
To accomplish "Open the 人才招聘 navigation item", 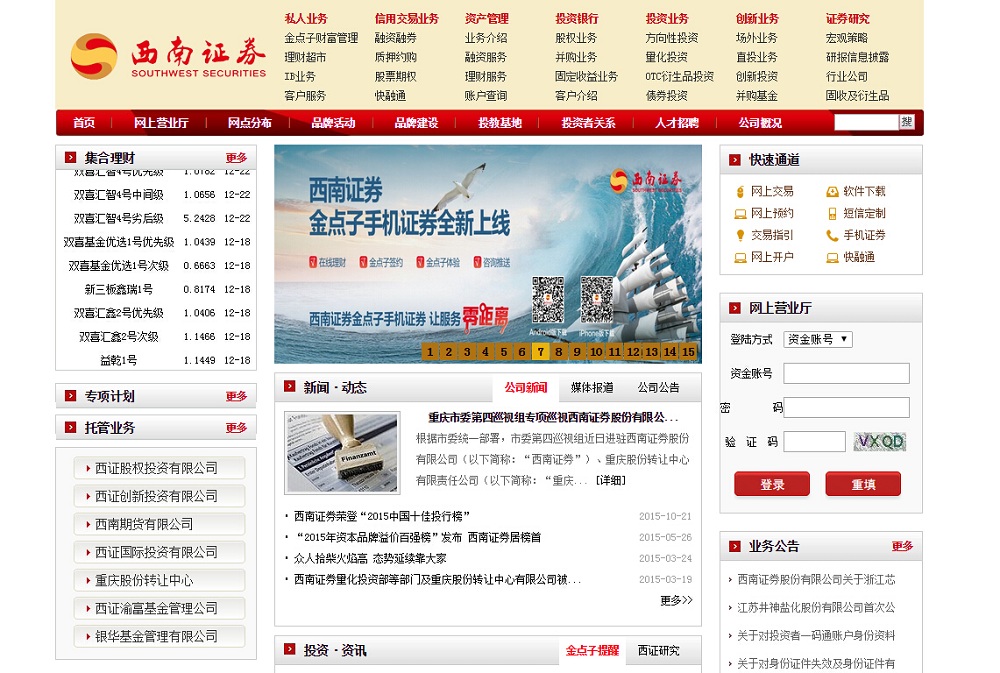I will [677, 122].
